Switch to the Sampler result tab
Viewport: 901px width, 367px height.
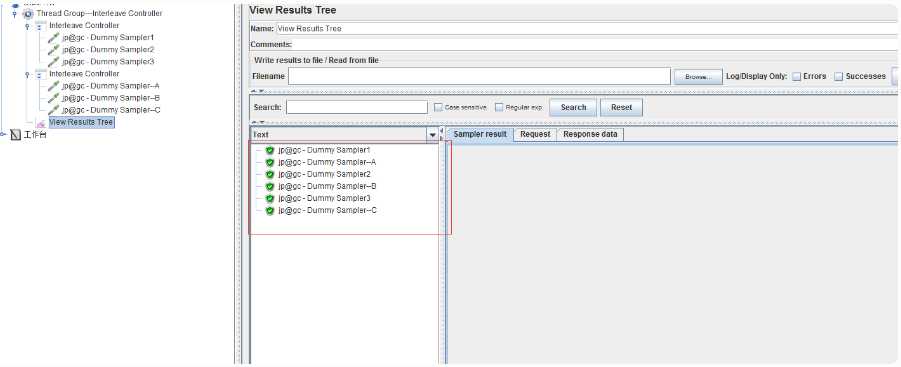[480, 134]
